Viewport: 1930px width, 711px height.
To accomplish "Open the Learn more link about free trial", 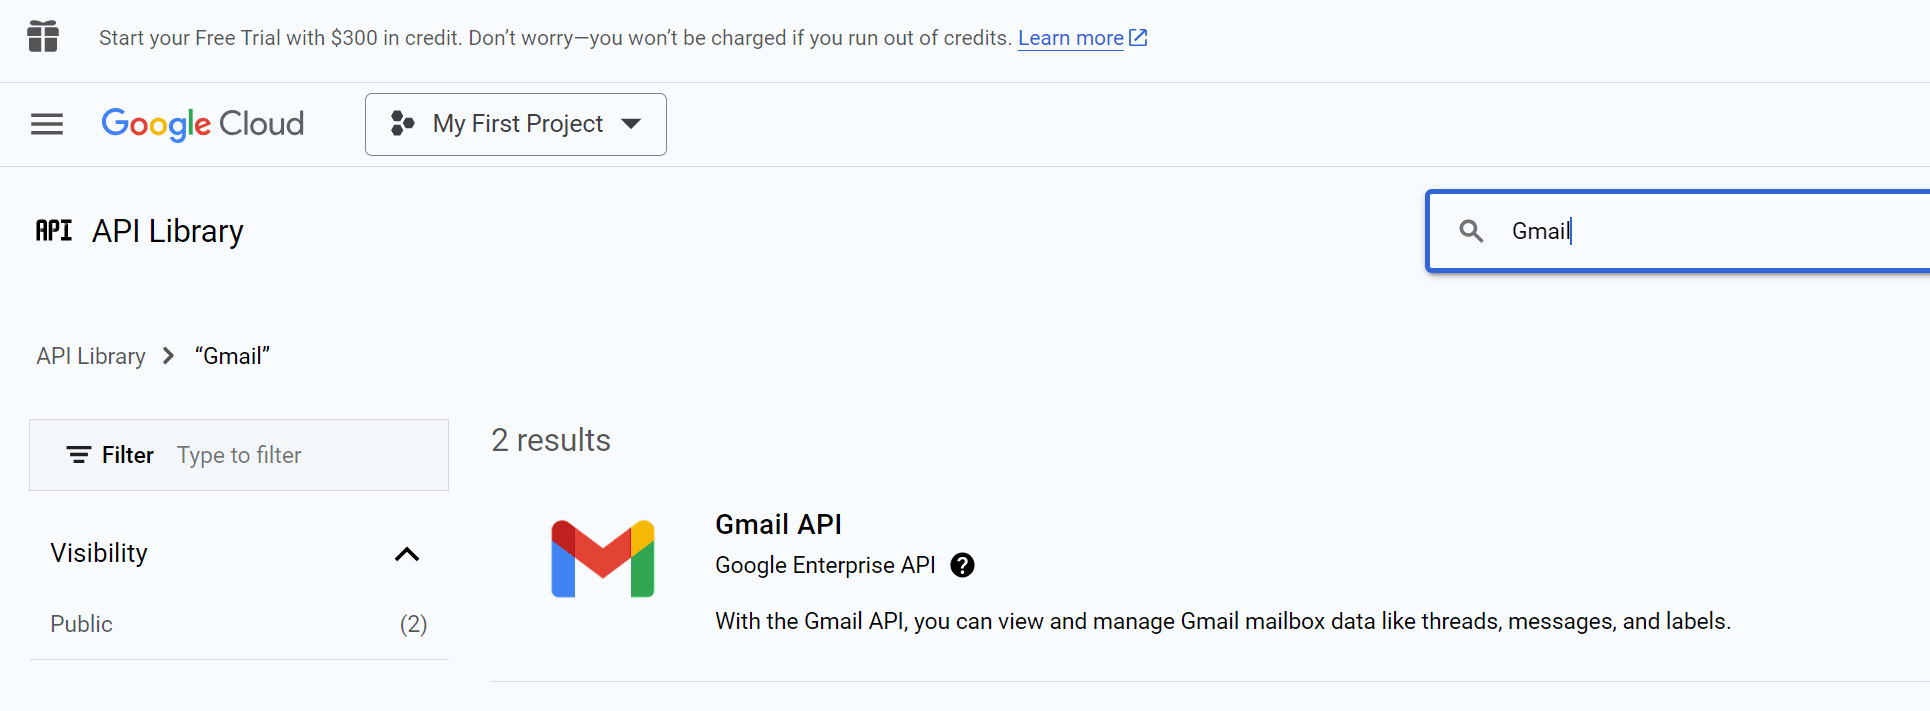I will pyautogui.click(x=1070, y=38).
